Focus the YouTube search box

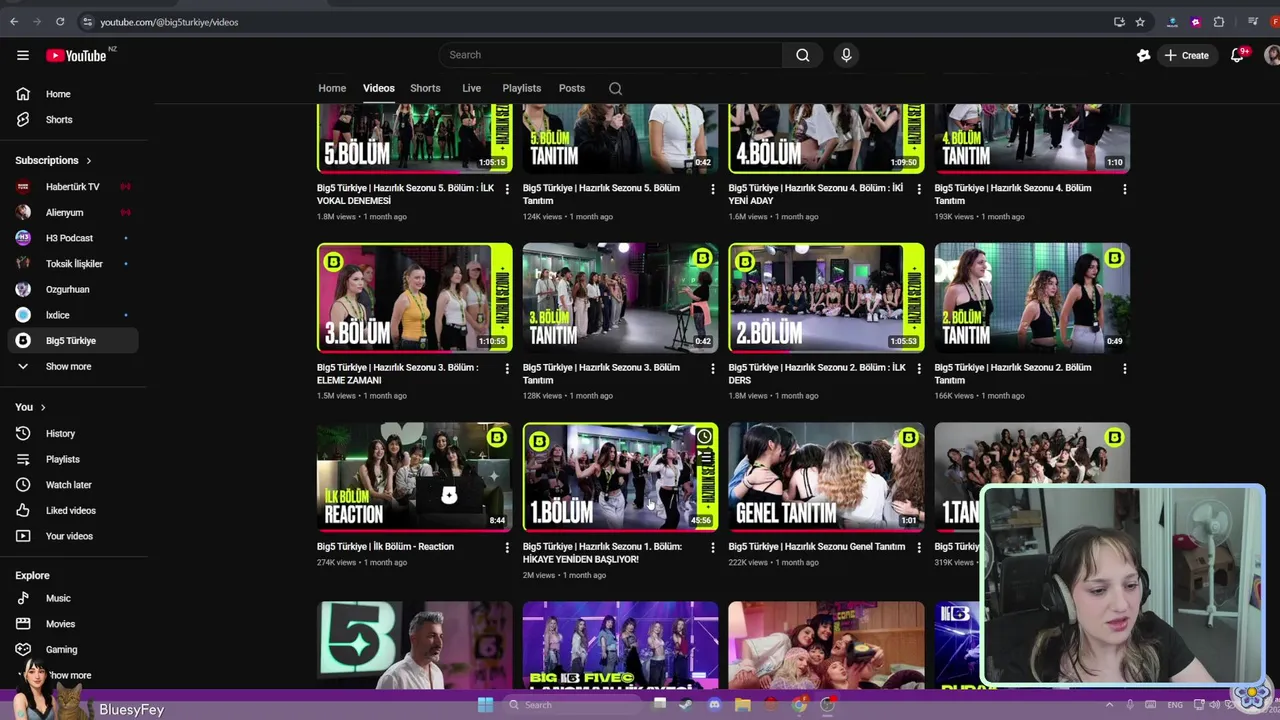pos(610,55)
